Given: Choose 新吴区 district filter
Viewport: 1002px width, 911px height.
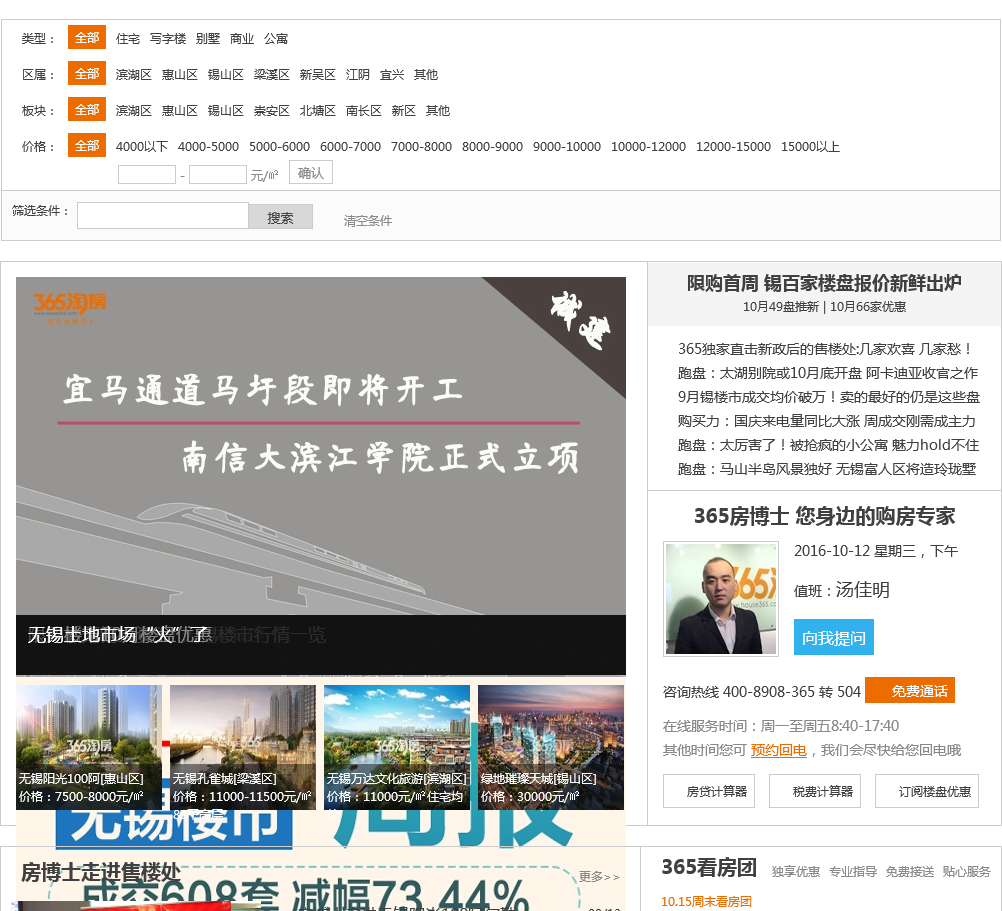Looking at the screenshot, I should [x=318, y=75].
